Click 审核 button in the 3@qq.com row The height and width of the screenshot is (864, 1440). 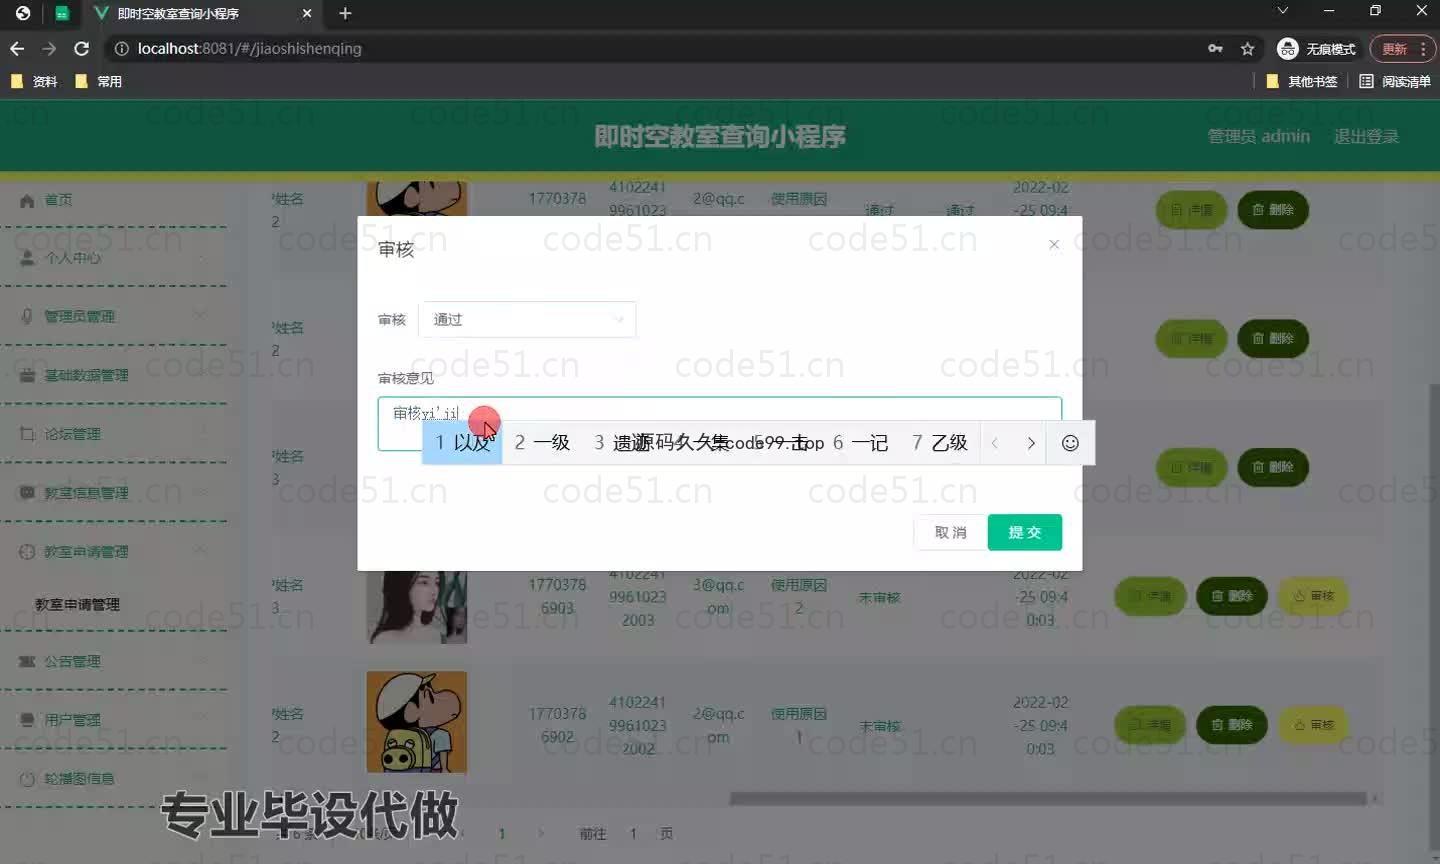1313,596
